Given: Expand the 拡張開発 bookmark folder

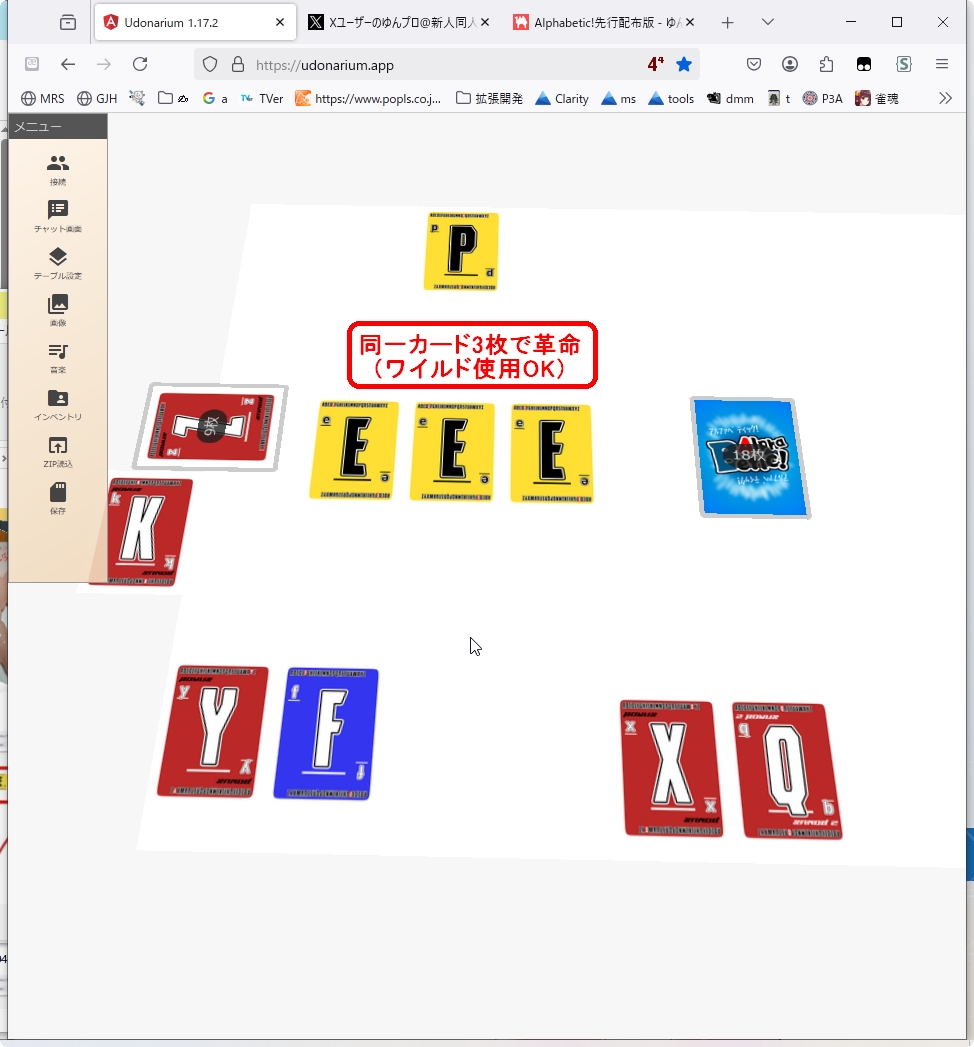Looking at the screenshot, I should (489, 99).
